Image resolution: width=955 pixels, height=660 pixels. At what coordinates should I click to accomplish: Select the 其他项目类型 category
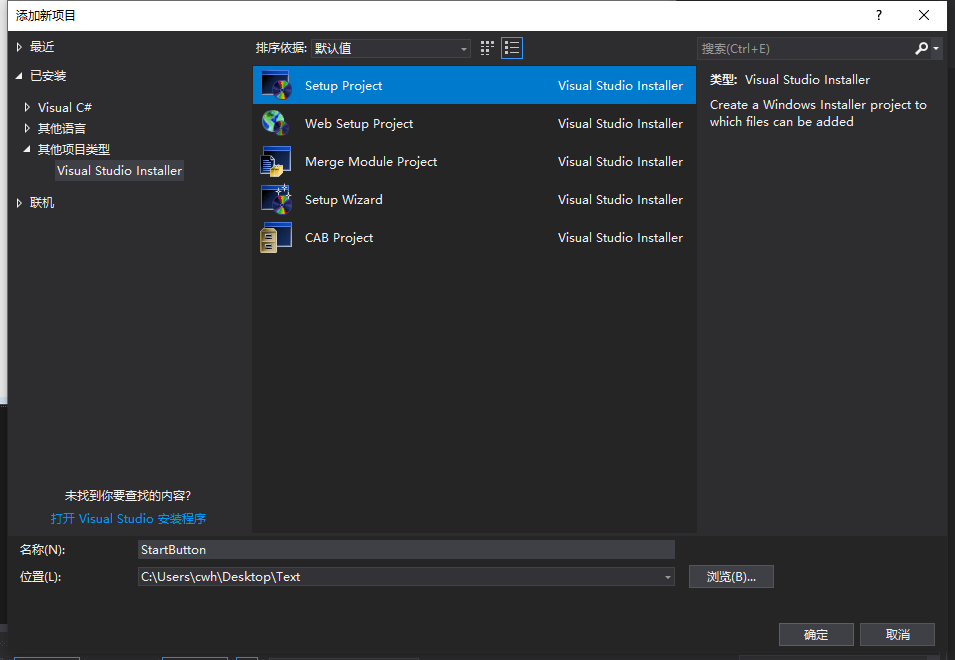(x=74, y=149)
